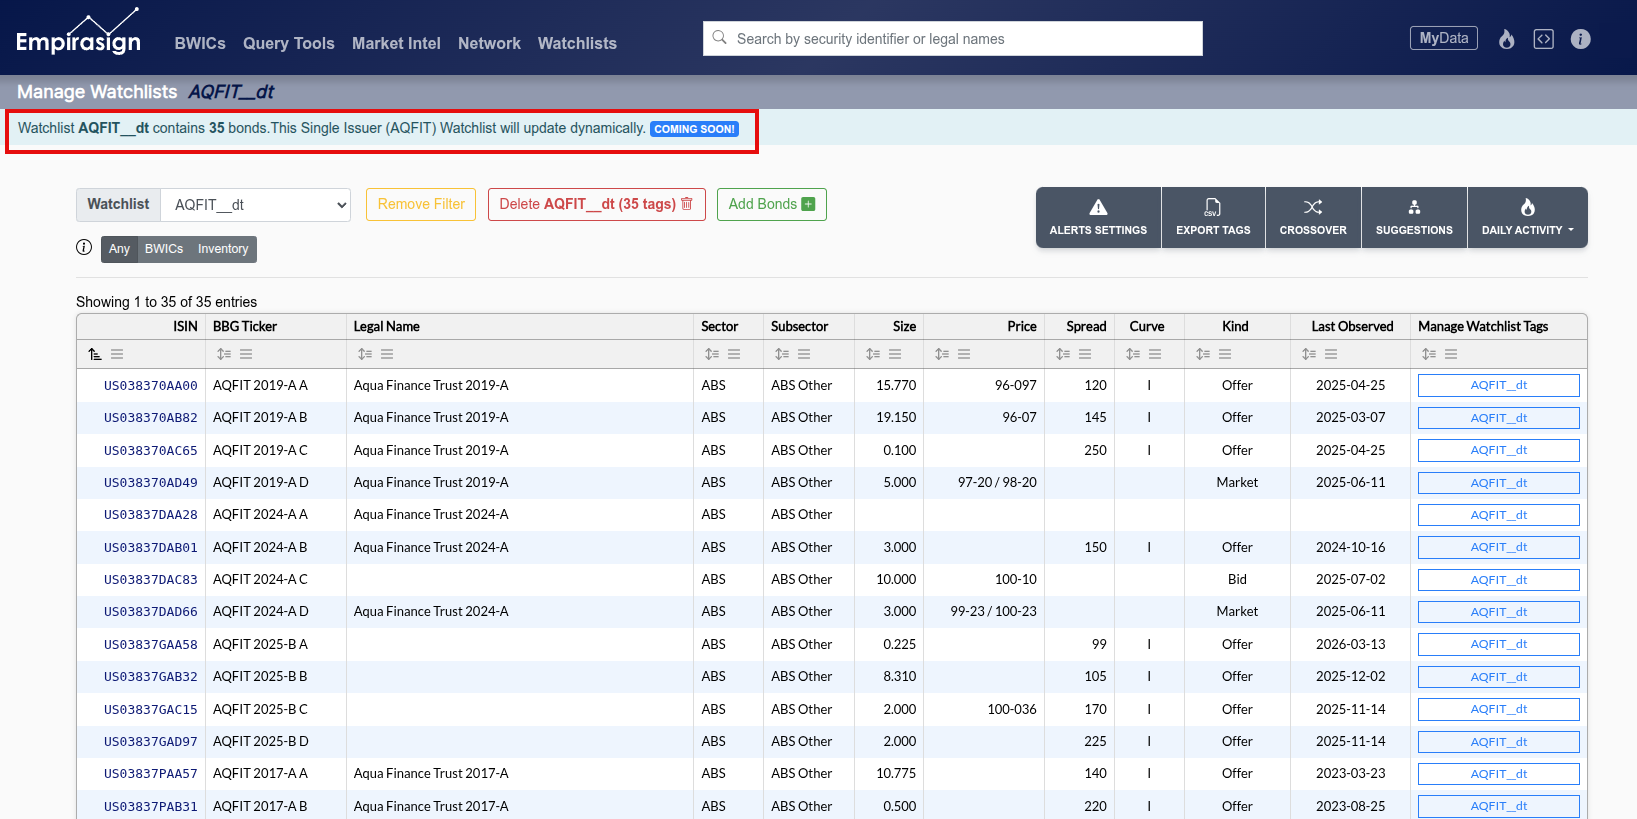This screenshot has width=1637, height=819.
Task: Click Export Tags button
Action: [x=1213, y=217]
